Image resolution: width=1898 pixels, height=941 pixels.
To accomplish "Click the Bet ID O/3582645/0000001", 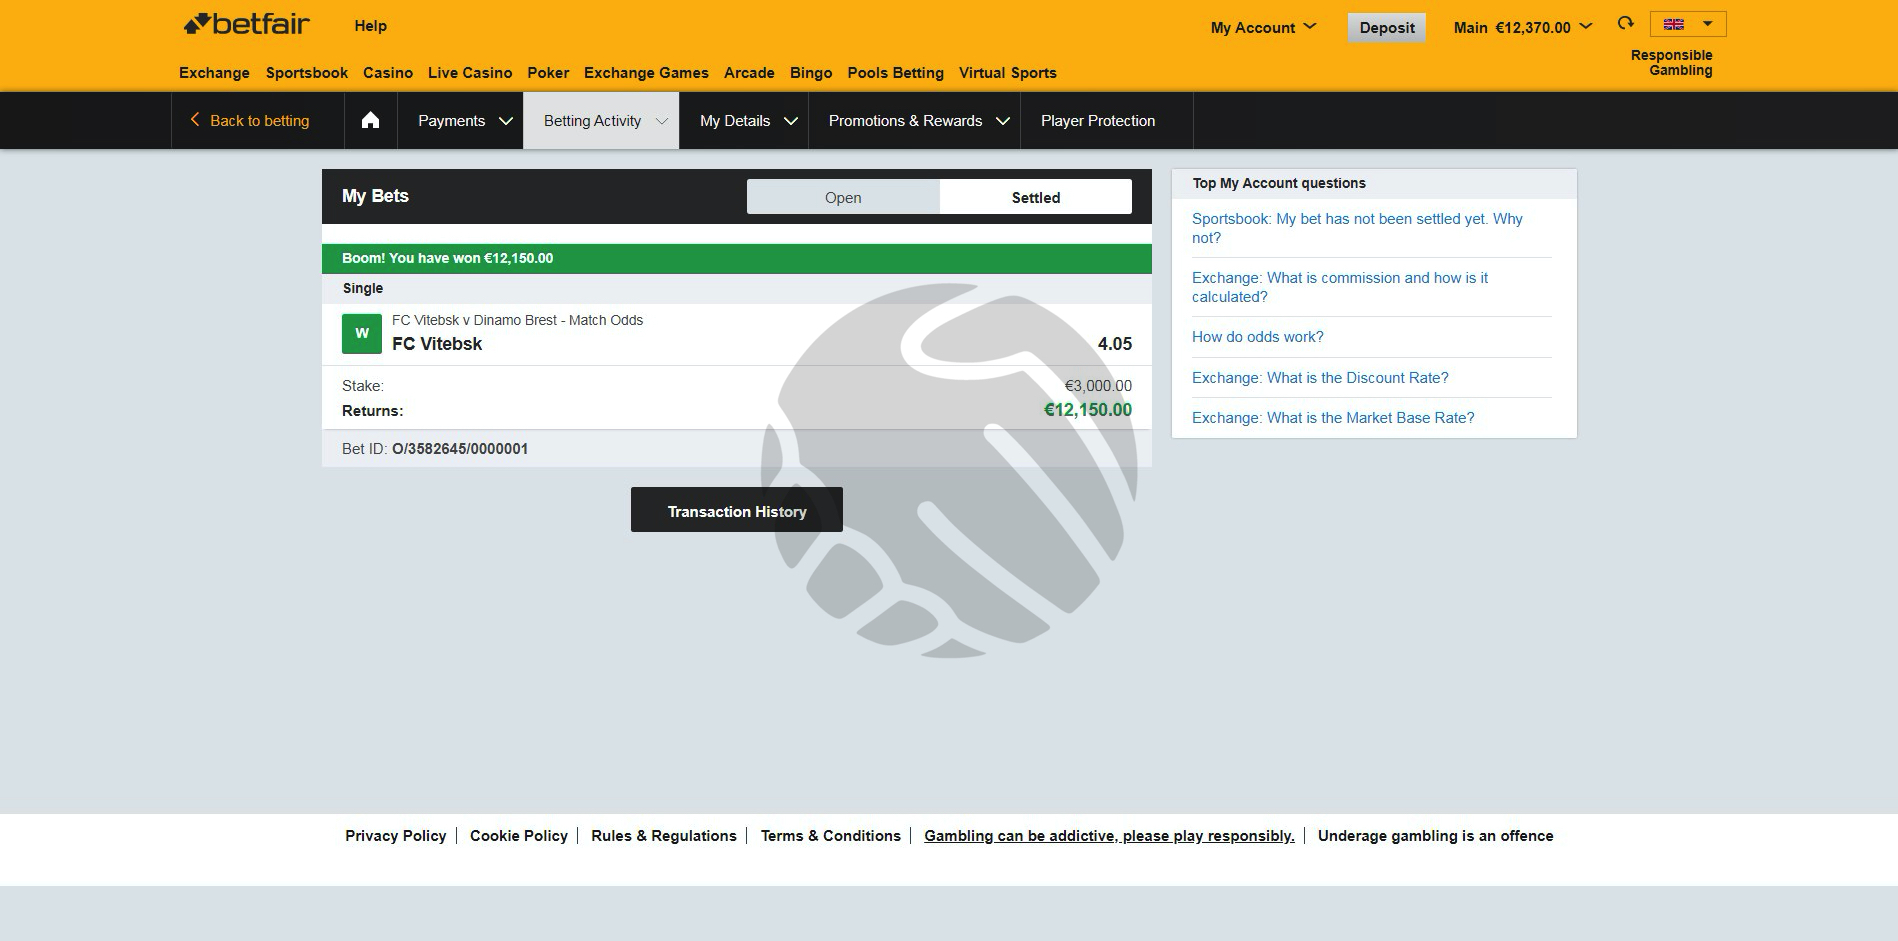I will (460, 449).
